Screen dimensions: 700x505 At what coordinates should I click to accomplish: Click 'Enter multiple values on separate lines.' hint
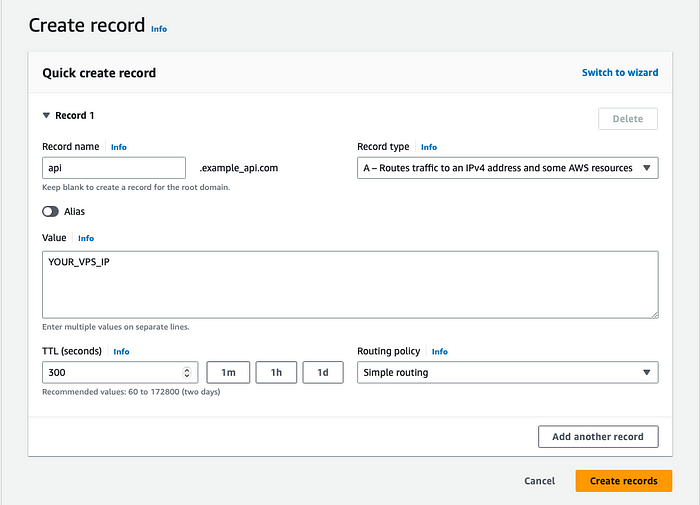(x=116, y=327)
